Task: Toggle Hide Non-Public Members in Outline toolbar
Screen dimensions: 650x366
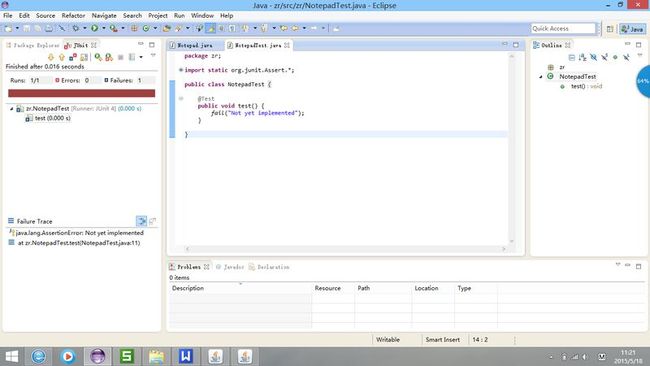Action: [x=615, y=57]
